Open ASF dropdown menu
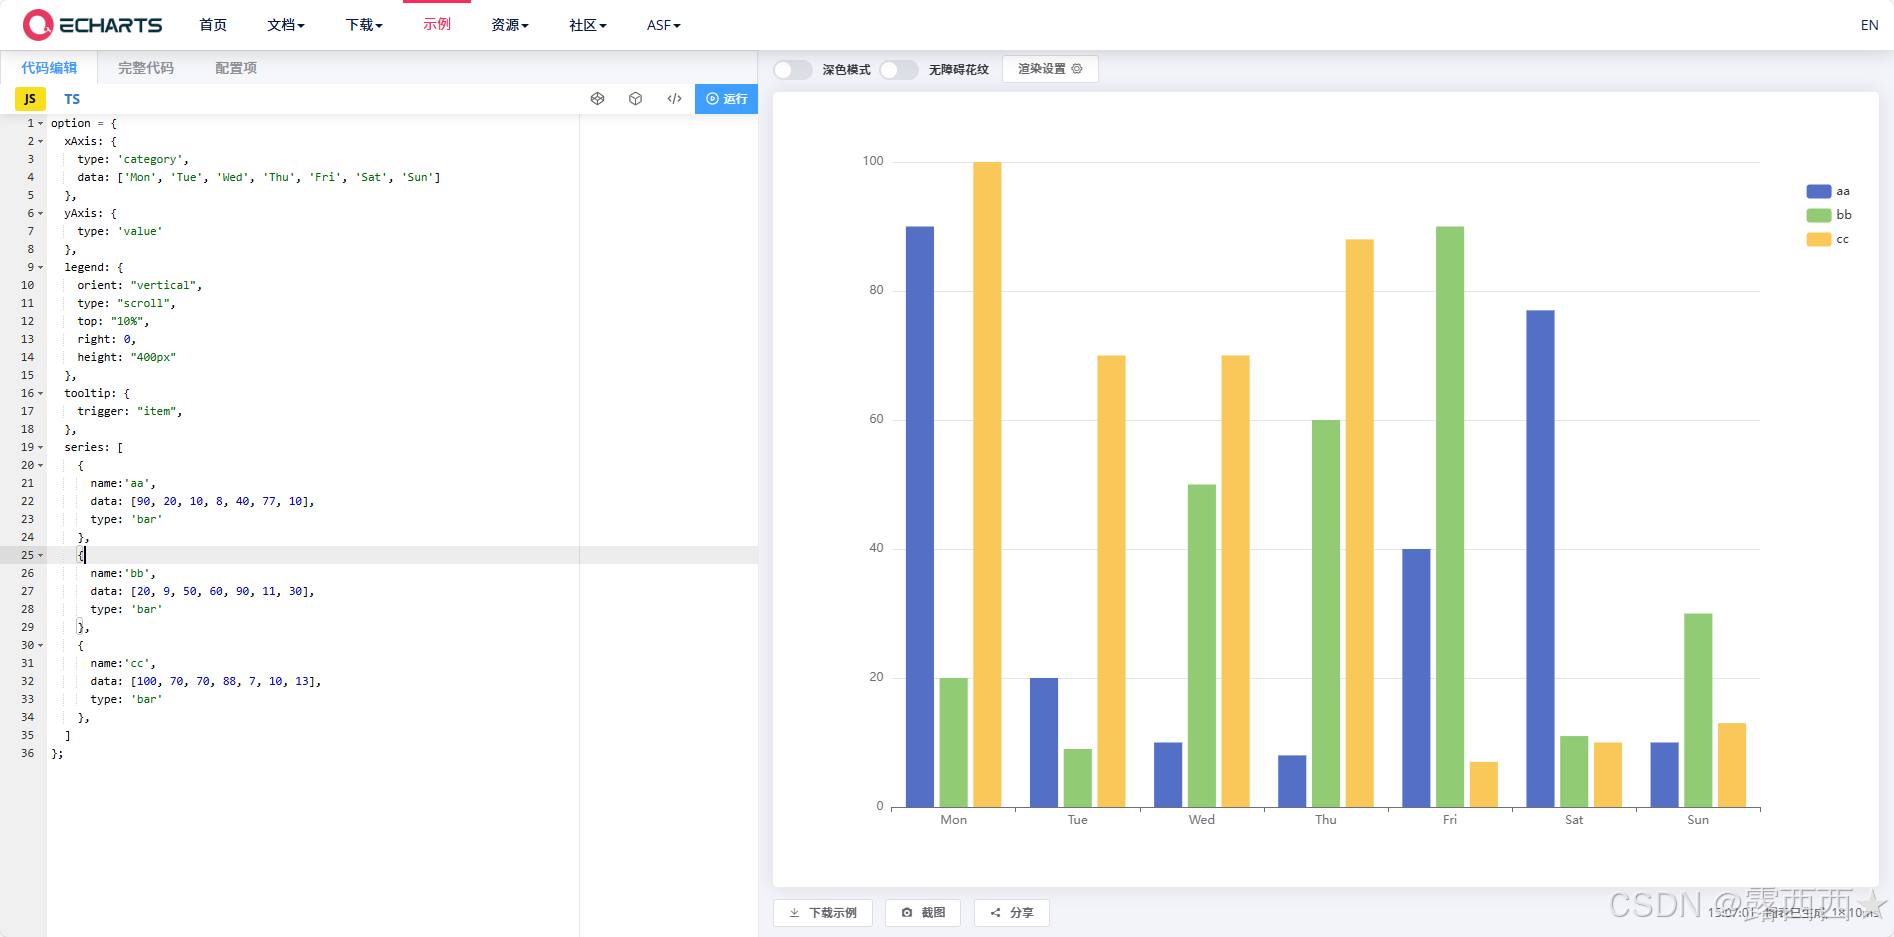The image size is (1894, 937). pos(664,25)
